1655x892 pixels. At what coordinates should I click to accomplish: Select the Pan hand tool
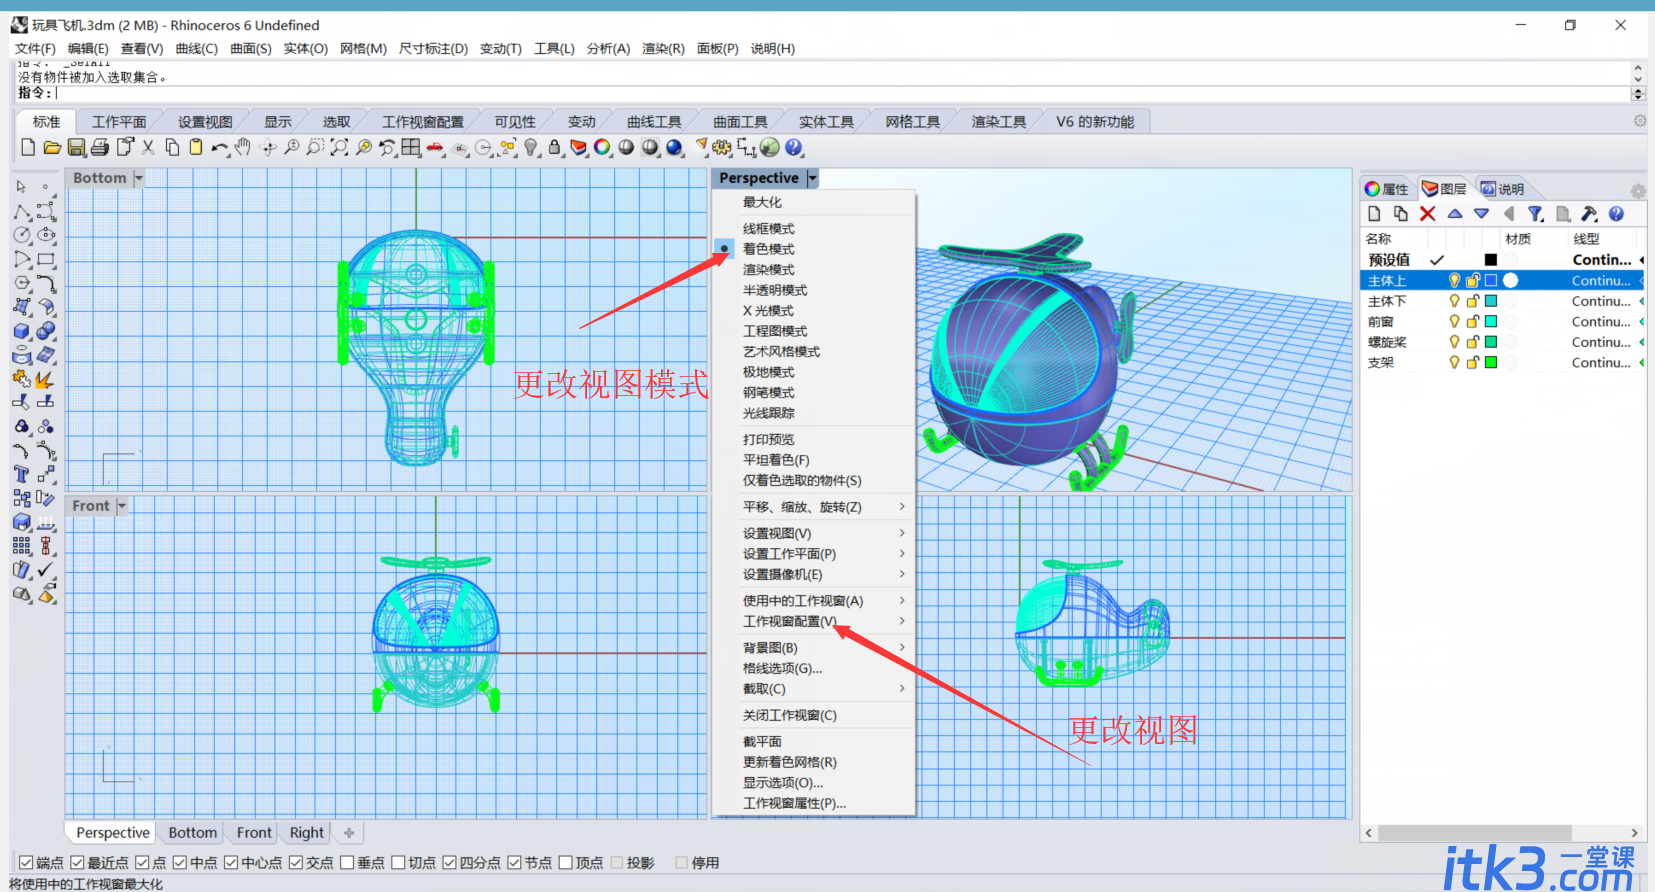(x=243, y=147)
